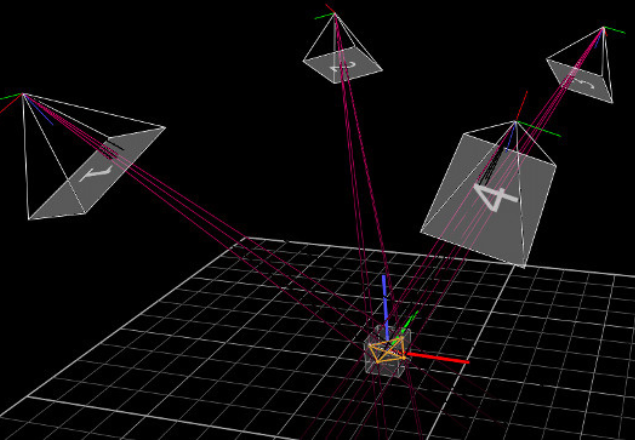Image resolution: width=635 pixels, height=440 pixels.
Task: Click the apex of camera 4 pyramid
Action: pos(515,122)
